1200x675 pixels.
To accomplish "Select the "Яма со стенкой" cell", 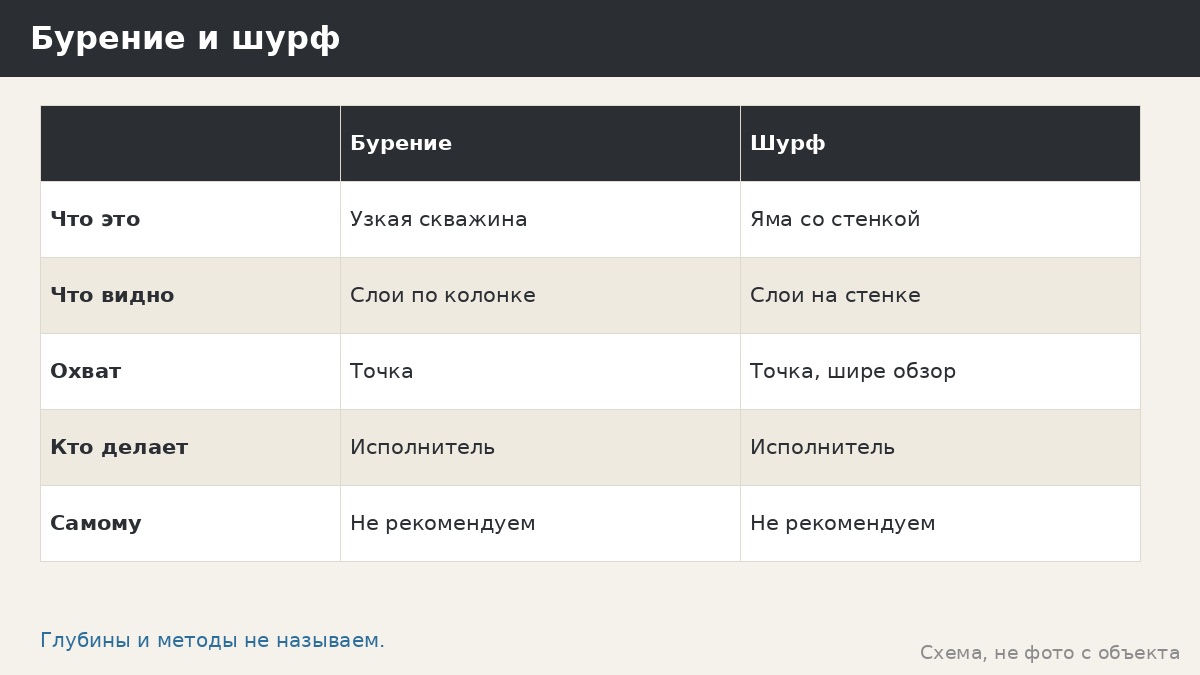I will pos(940,219).
